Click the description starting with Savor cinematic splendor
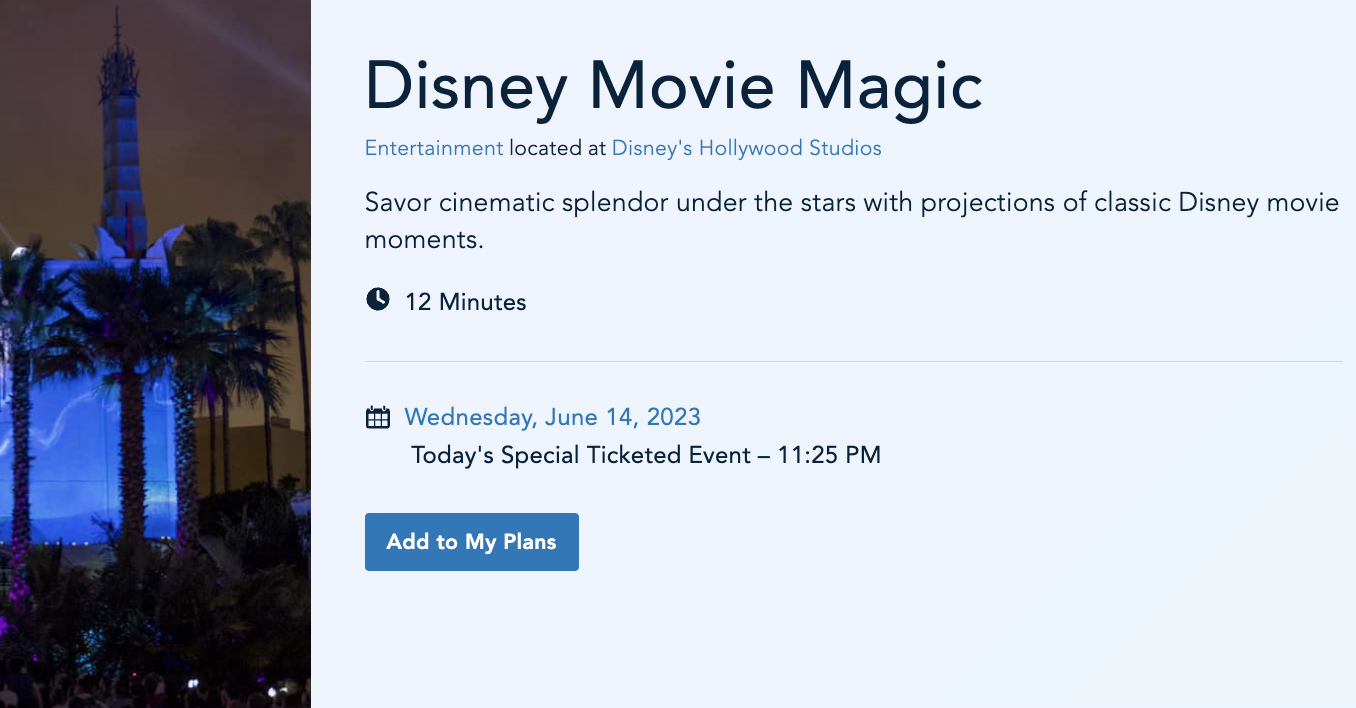Viewport: 1356px width, 708px height. [x=850, y=203]
